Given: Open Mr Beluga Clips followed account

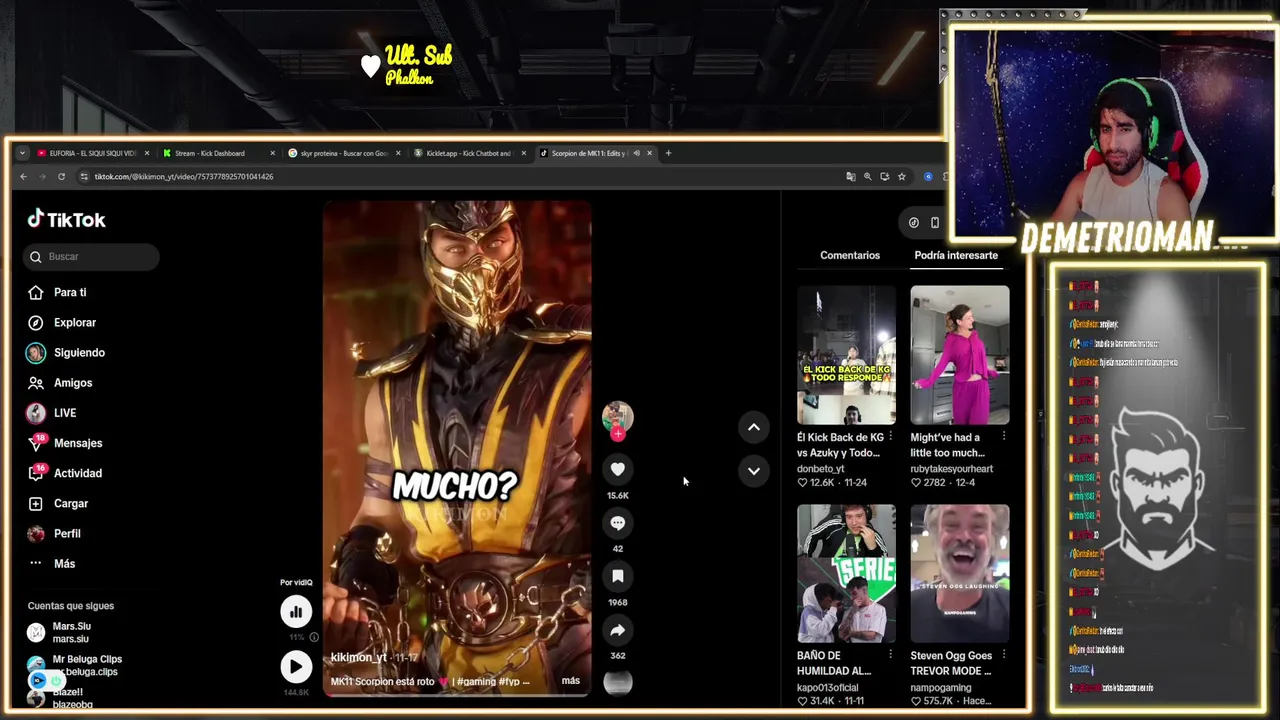Looking at the screenshot, I should click(x=75, y=665).
